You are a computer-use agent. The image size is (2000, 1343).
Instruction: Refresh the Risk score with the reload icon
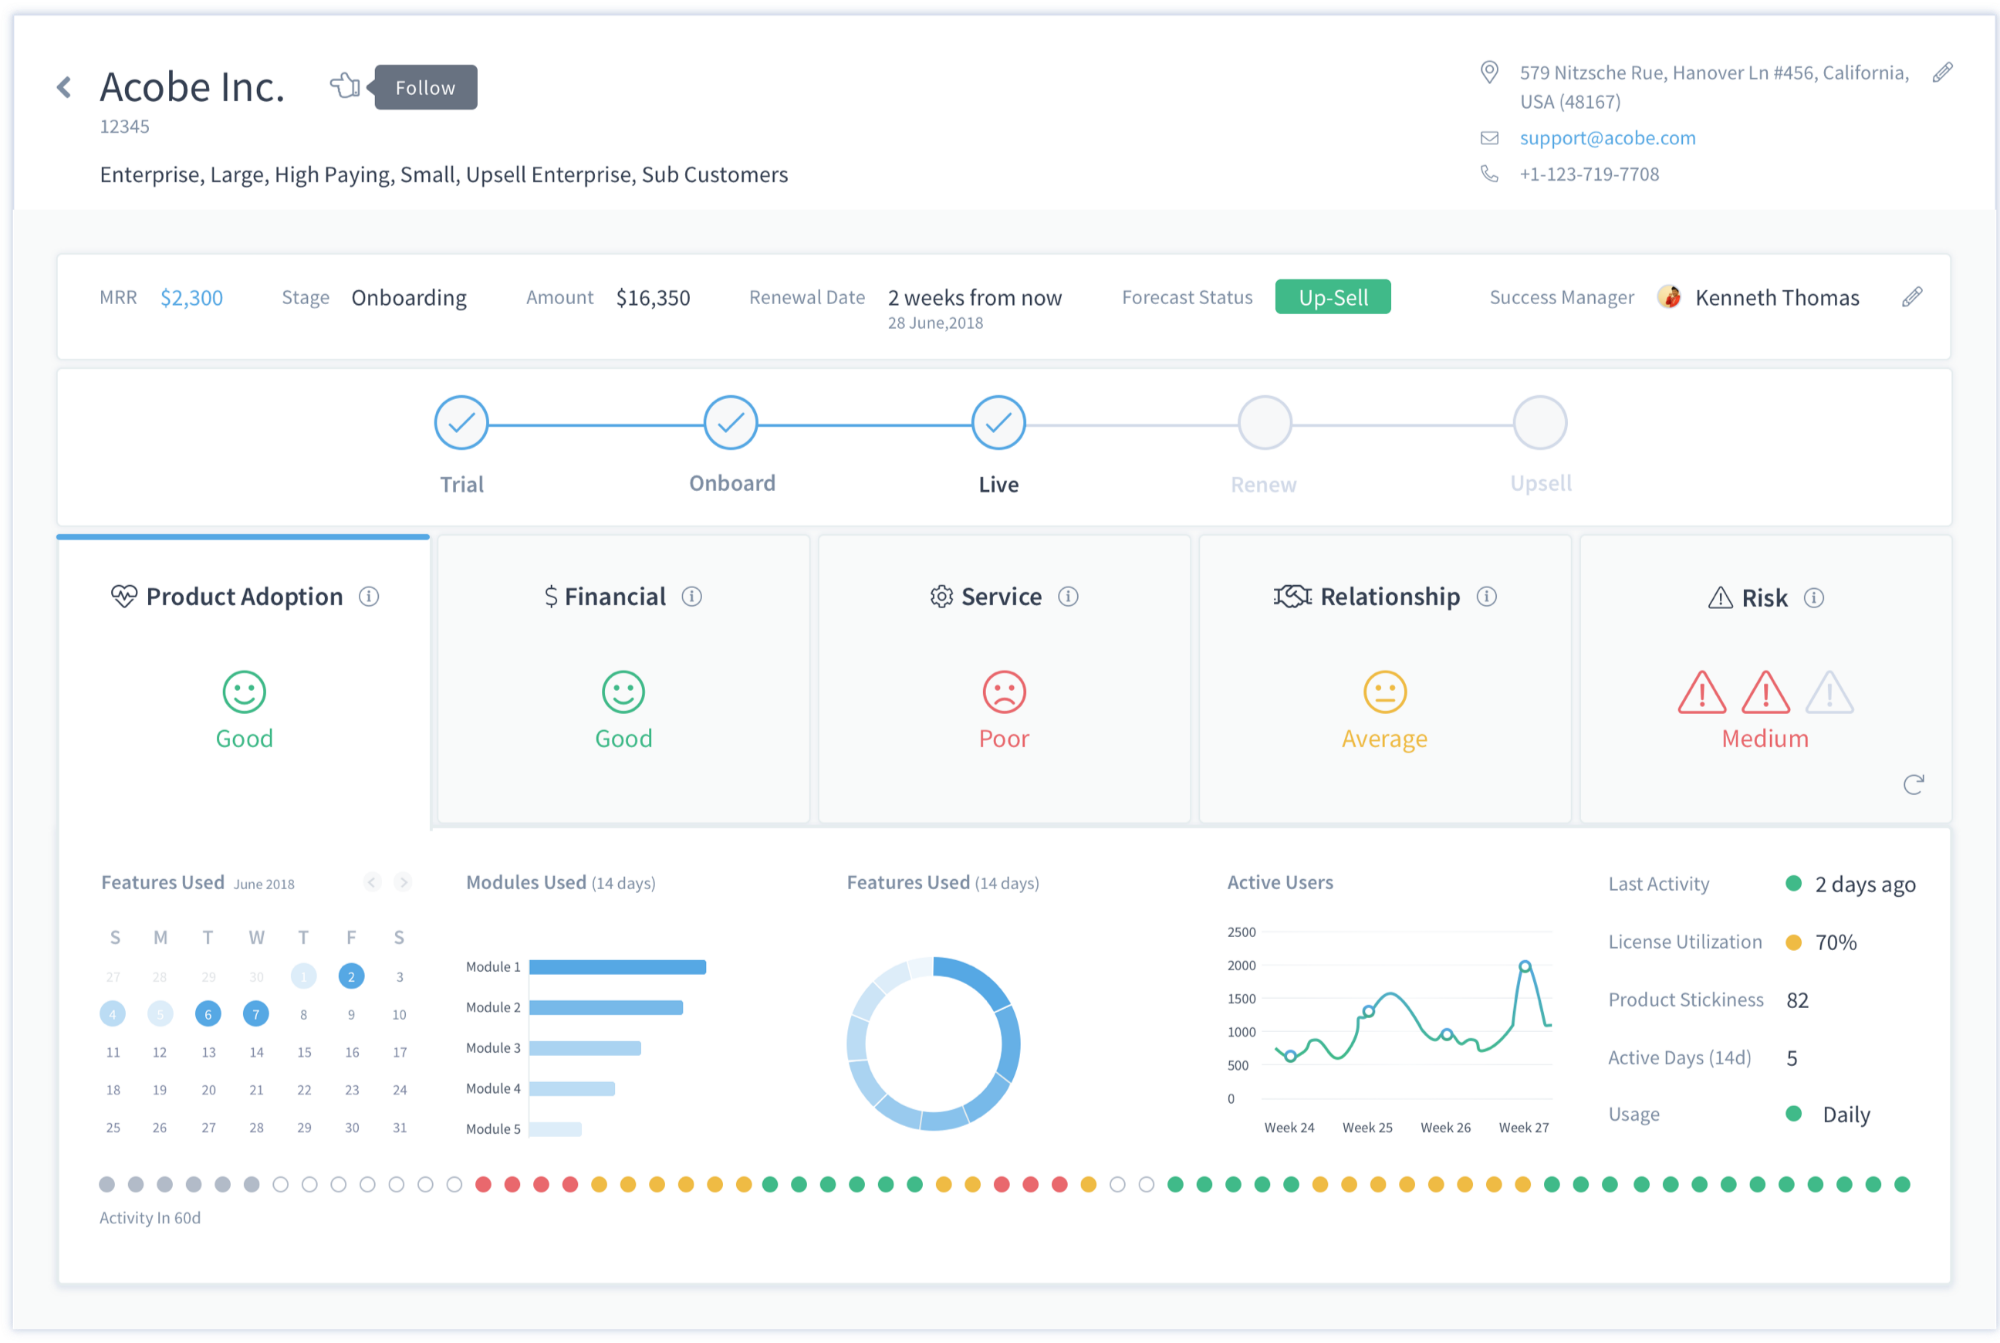tap(1914, 784)
